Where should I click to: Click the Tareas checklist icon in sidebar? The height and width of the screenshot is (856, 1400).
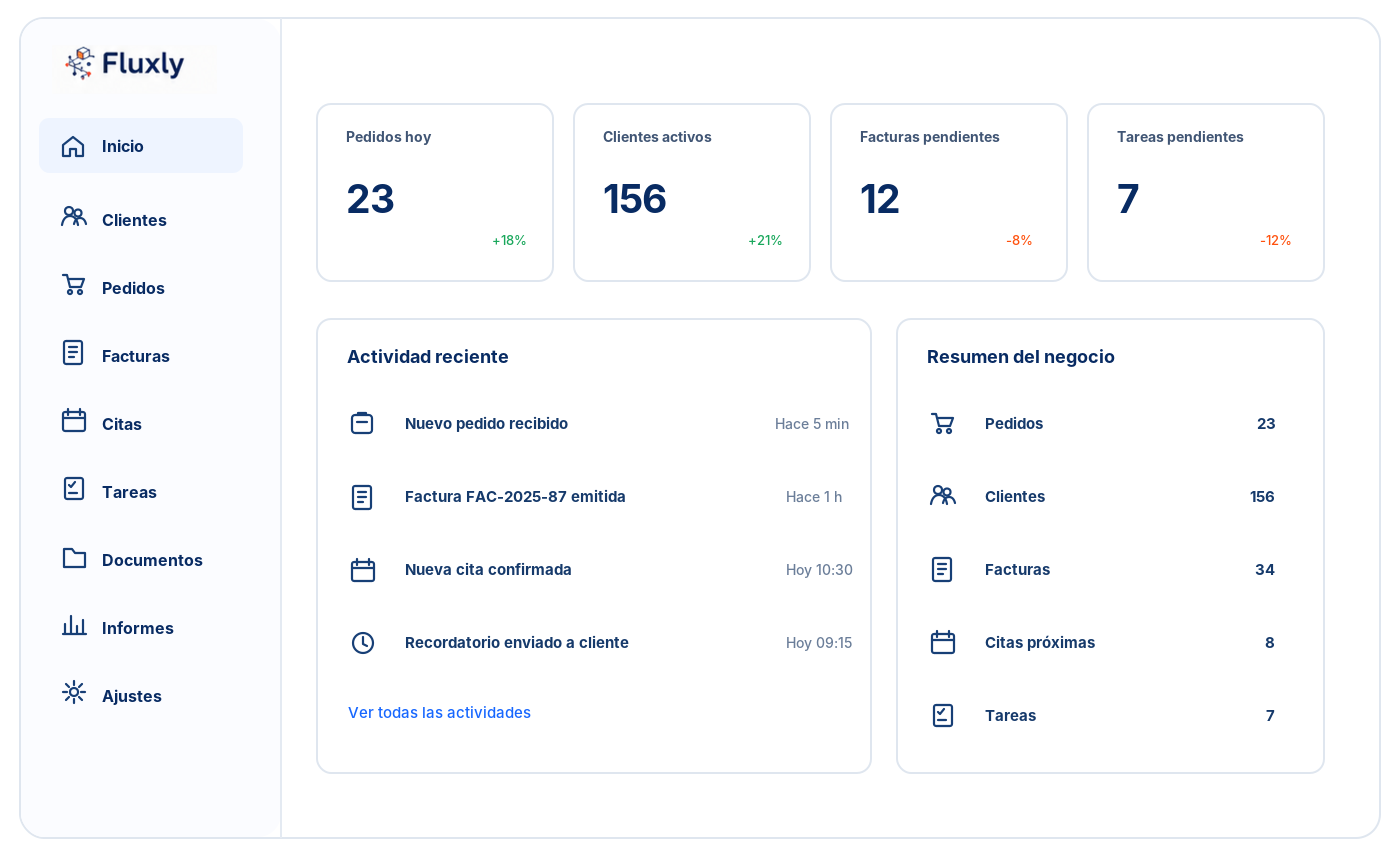(74, 488)
